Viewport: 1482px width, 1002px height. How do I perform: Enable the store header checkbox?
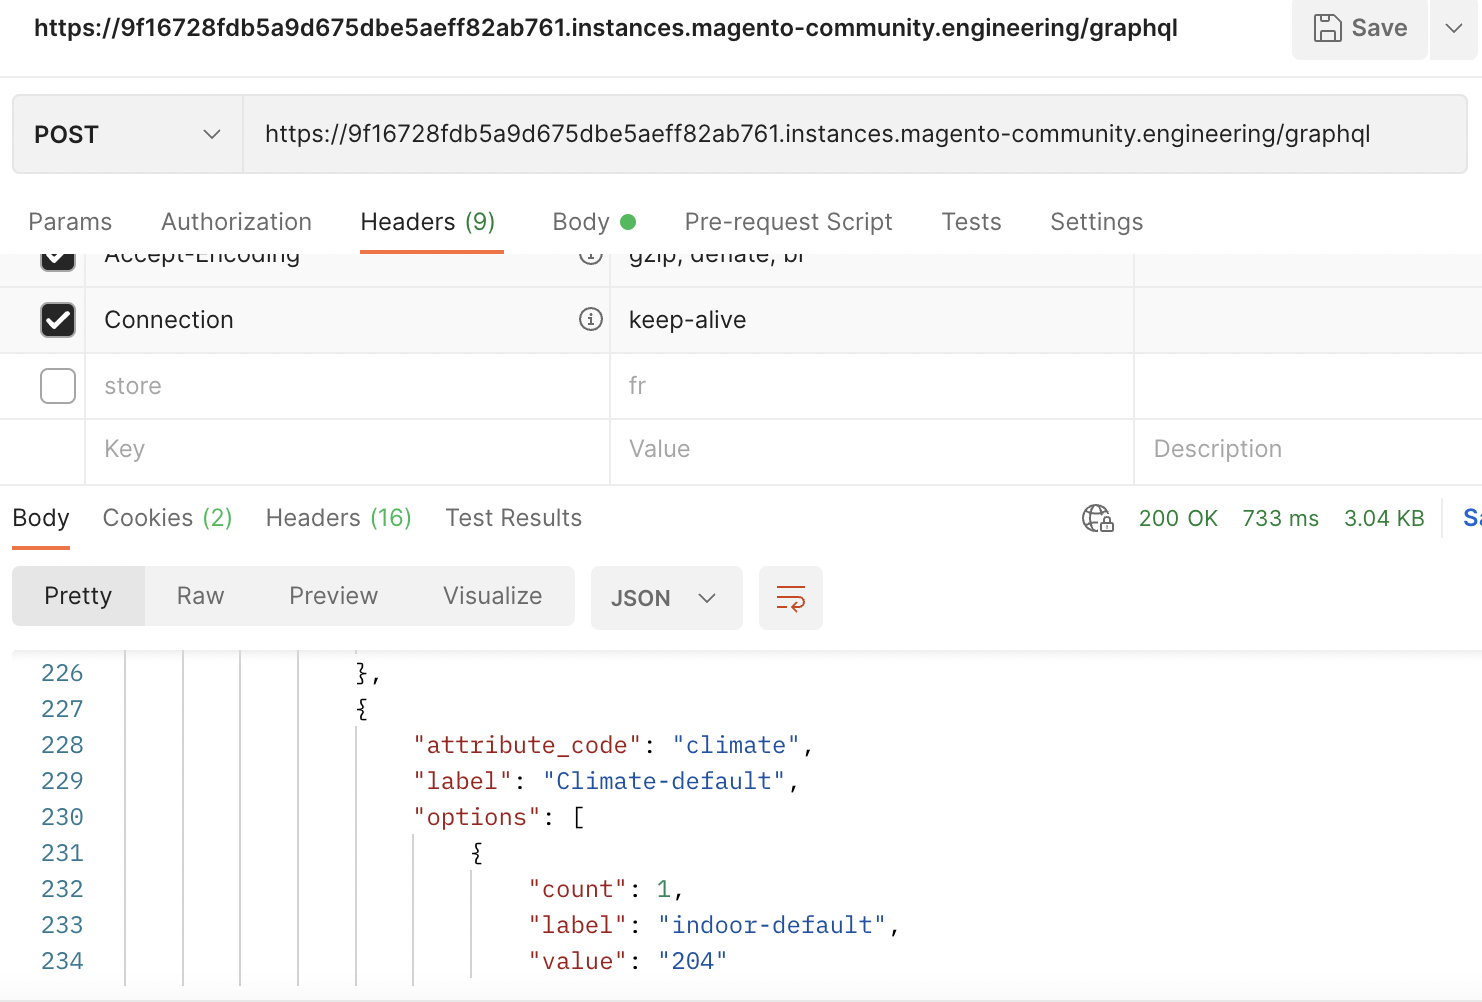click(x=58, y=386)
